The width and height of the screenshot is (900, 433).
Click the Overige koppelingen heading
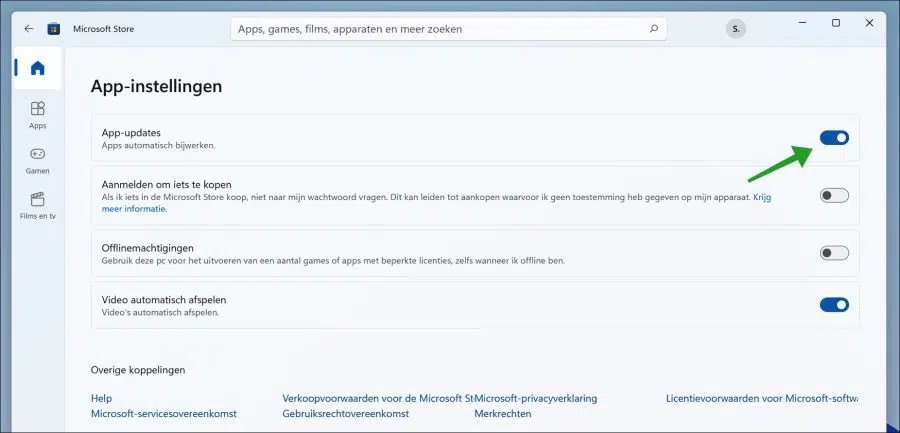(138, 370)
